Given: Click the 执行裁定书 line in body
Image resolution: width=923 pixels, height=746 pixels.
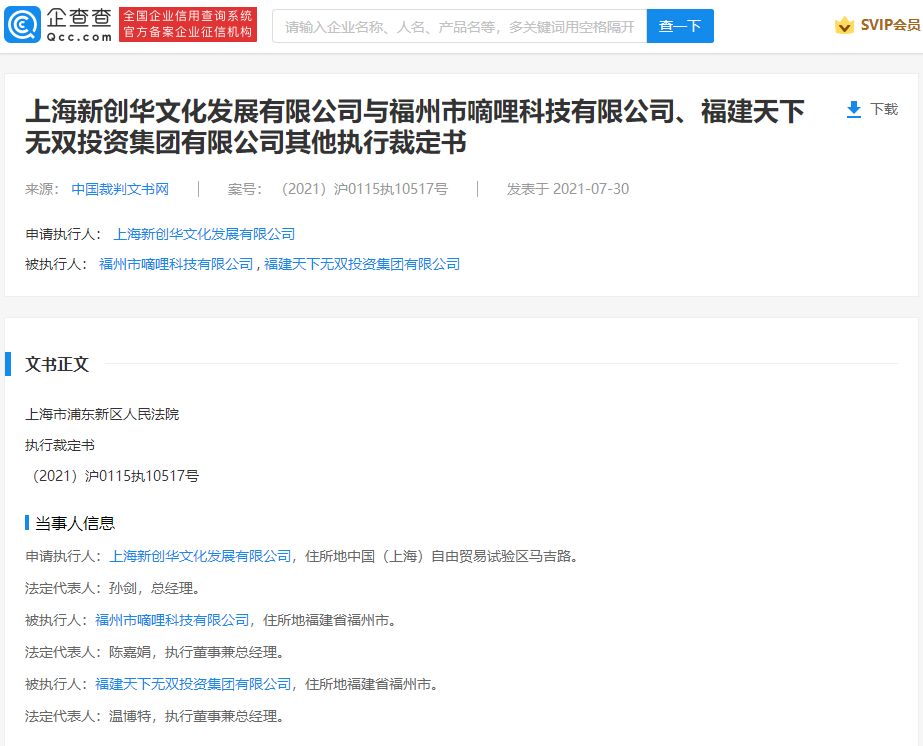Looking at the screenshot, I should 60,445.
